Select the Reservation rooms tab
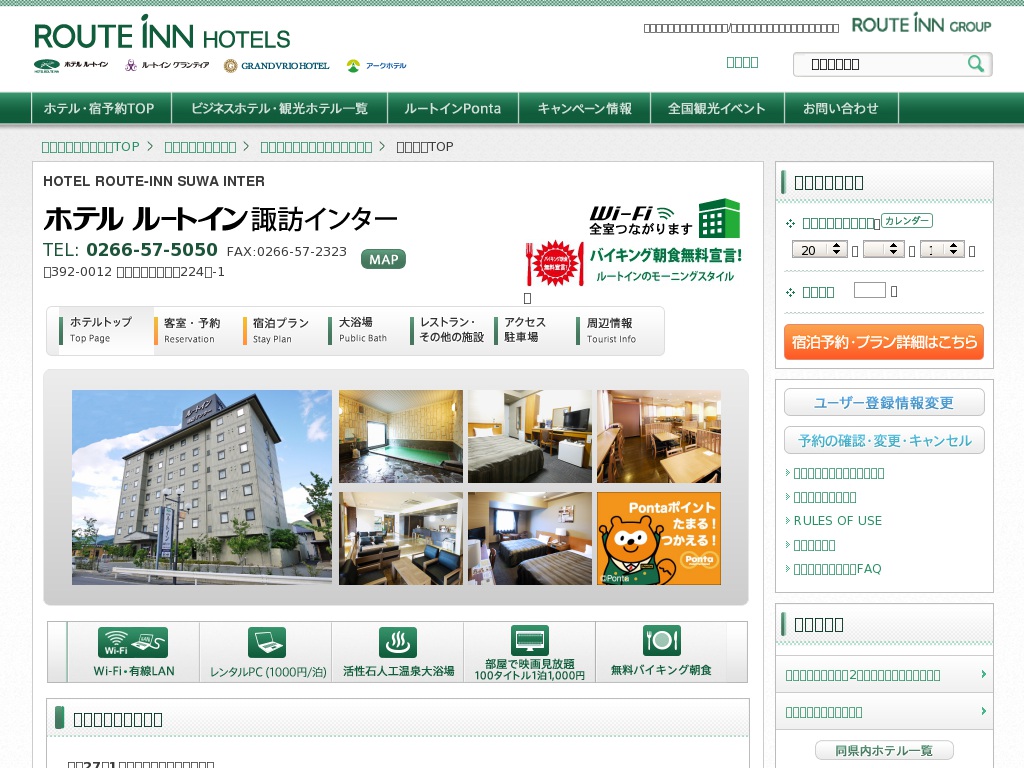 (197, 330)
